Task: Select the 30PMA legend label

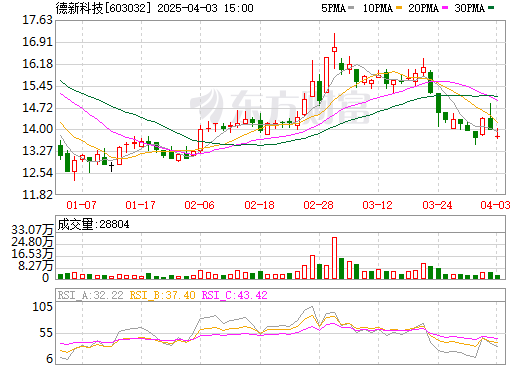Action: tap(470, 8)
